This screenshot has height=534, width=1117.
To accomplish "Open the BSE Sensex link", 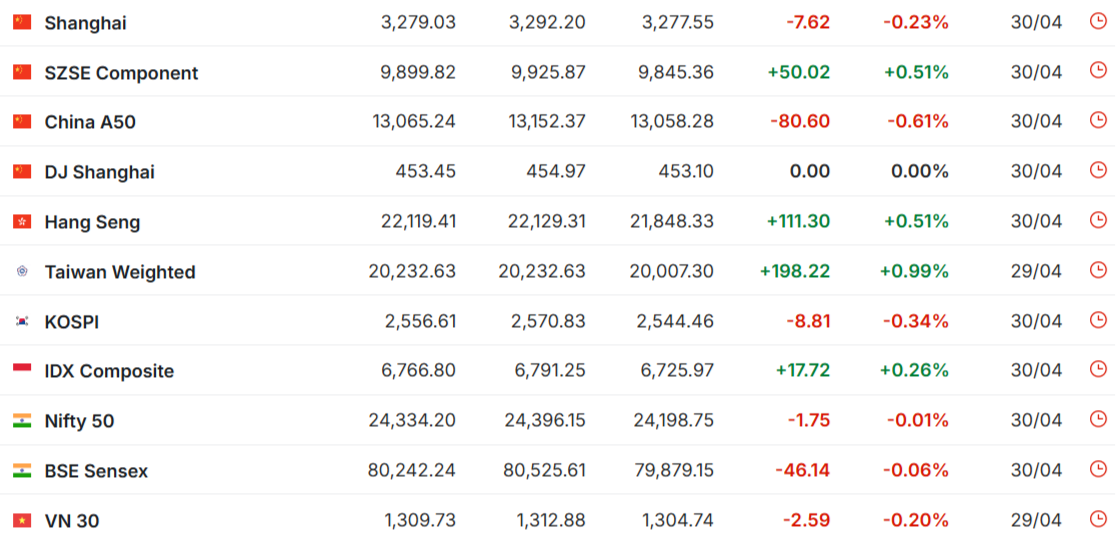I will (x=97, y=471).
